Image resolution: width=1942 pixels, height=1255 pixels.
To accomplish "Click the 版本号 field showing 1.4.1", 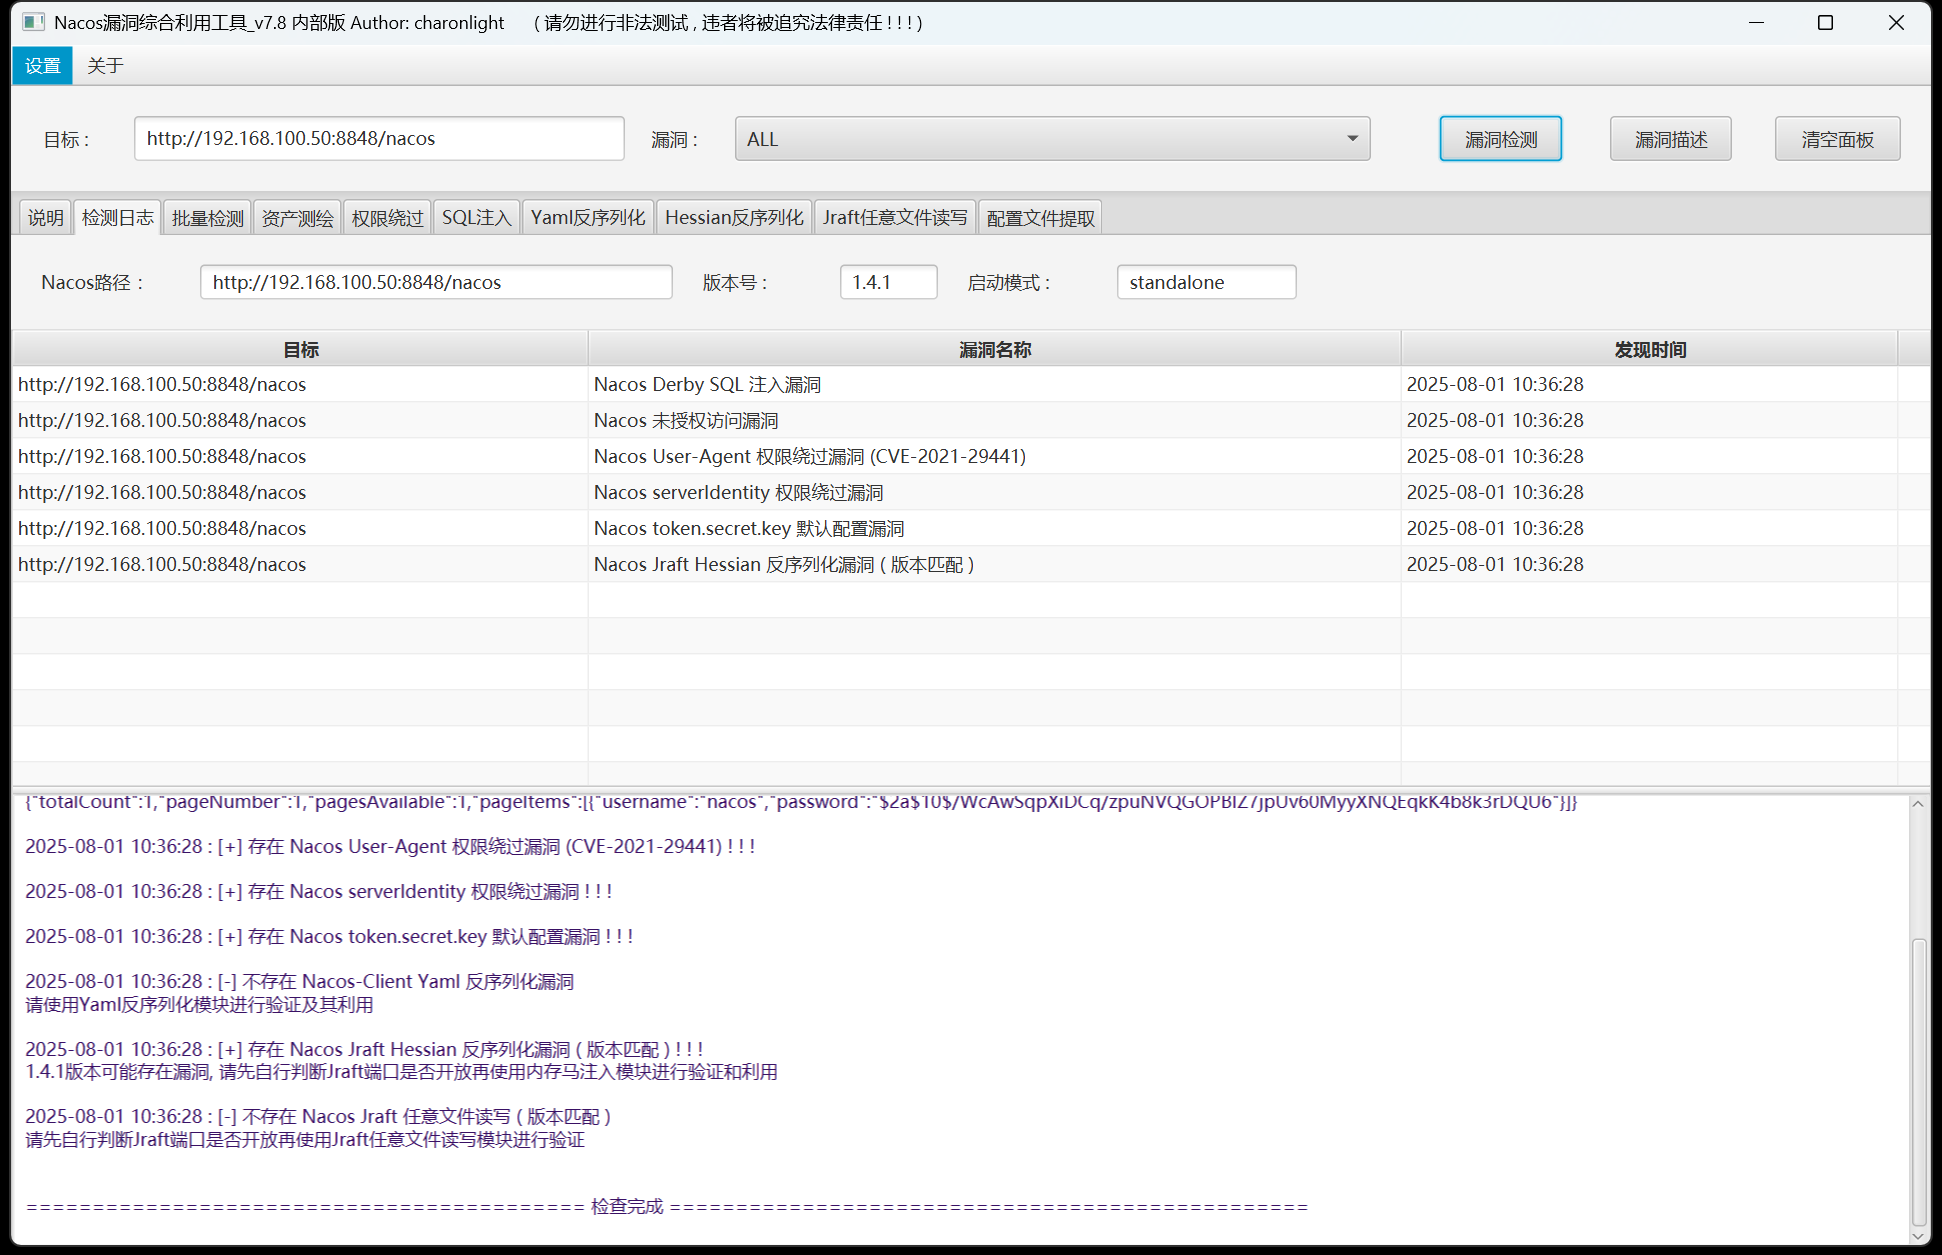I will (888, 282).
